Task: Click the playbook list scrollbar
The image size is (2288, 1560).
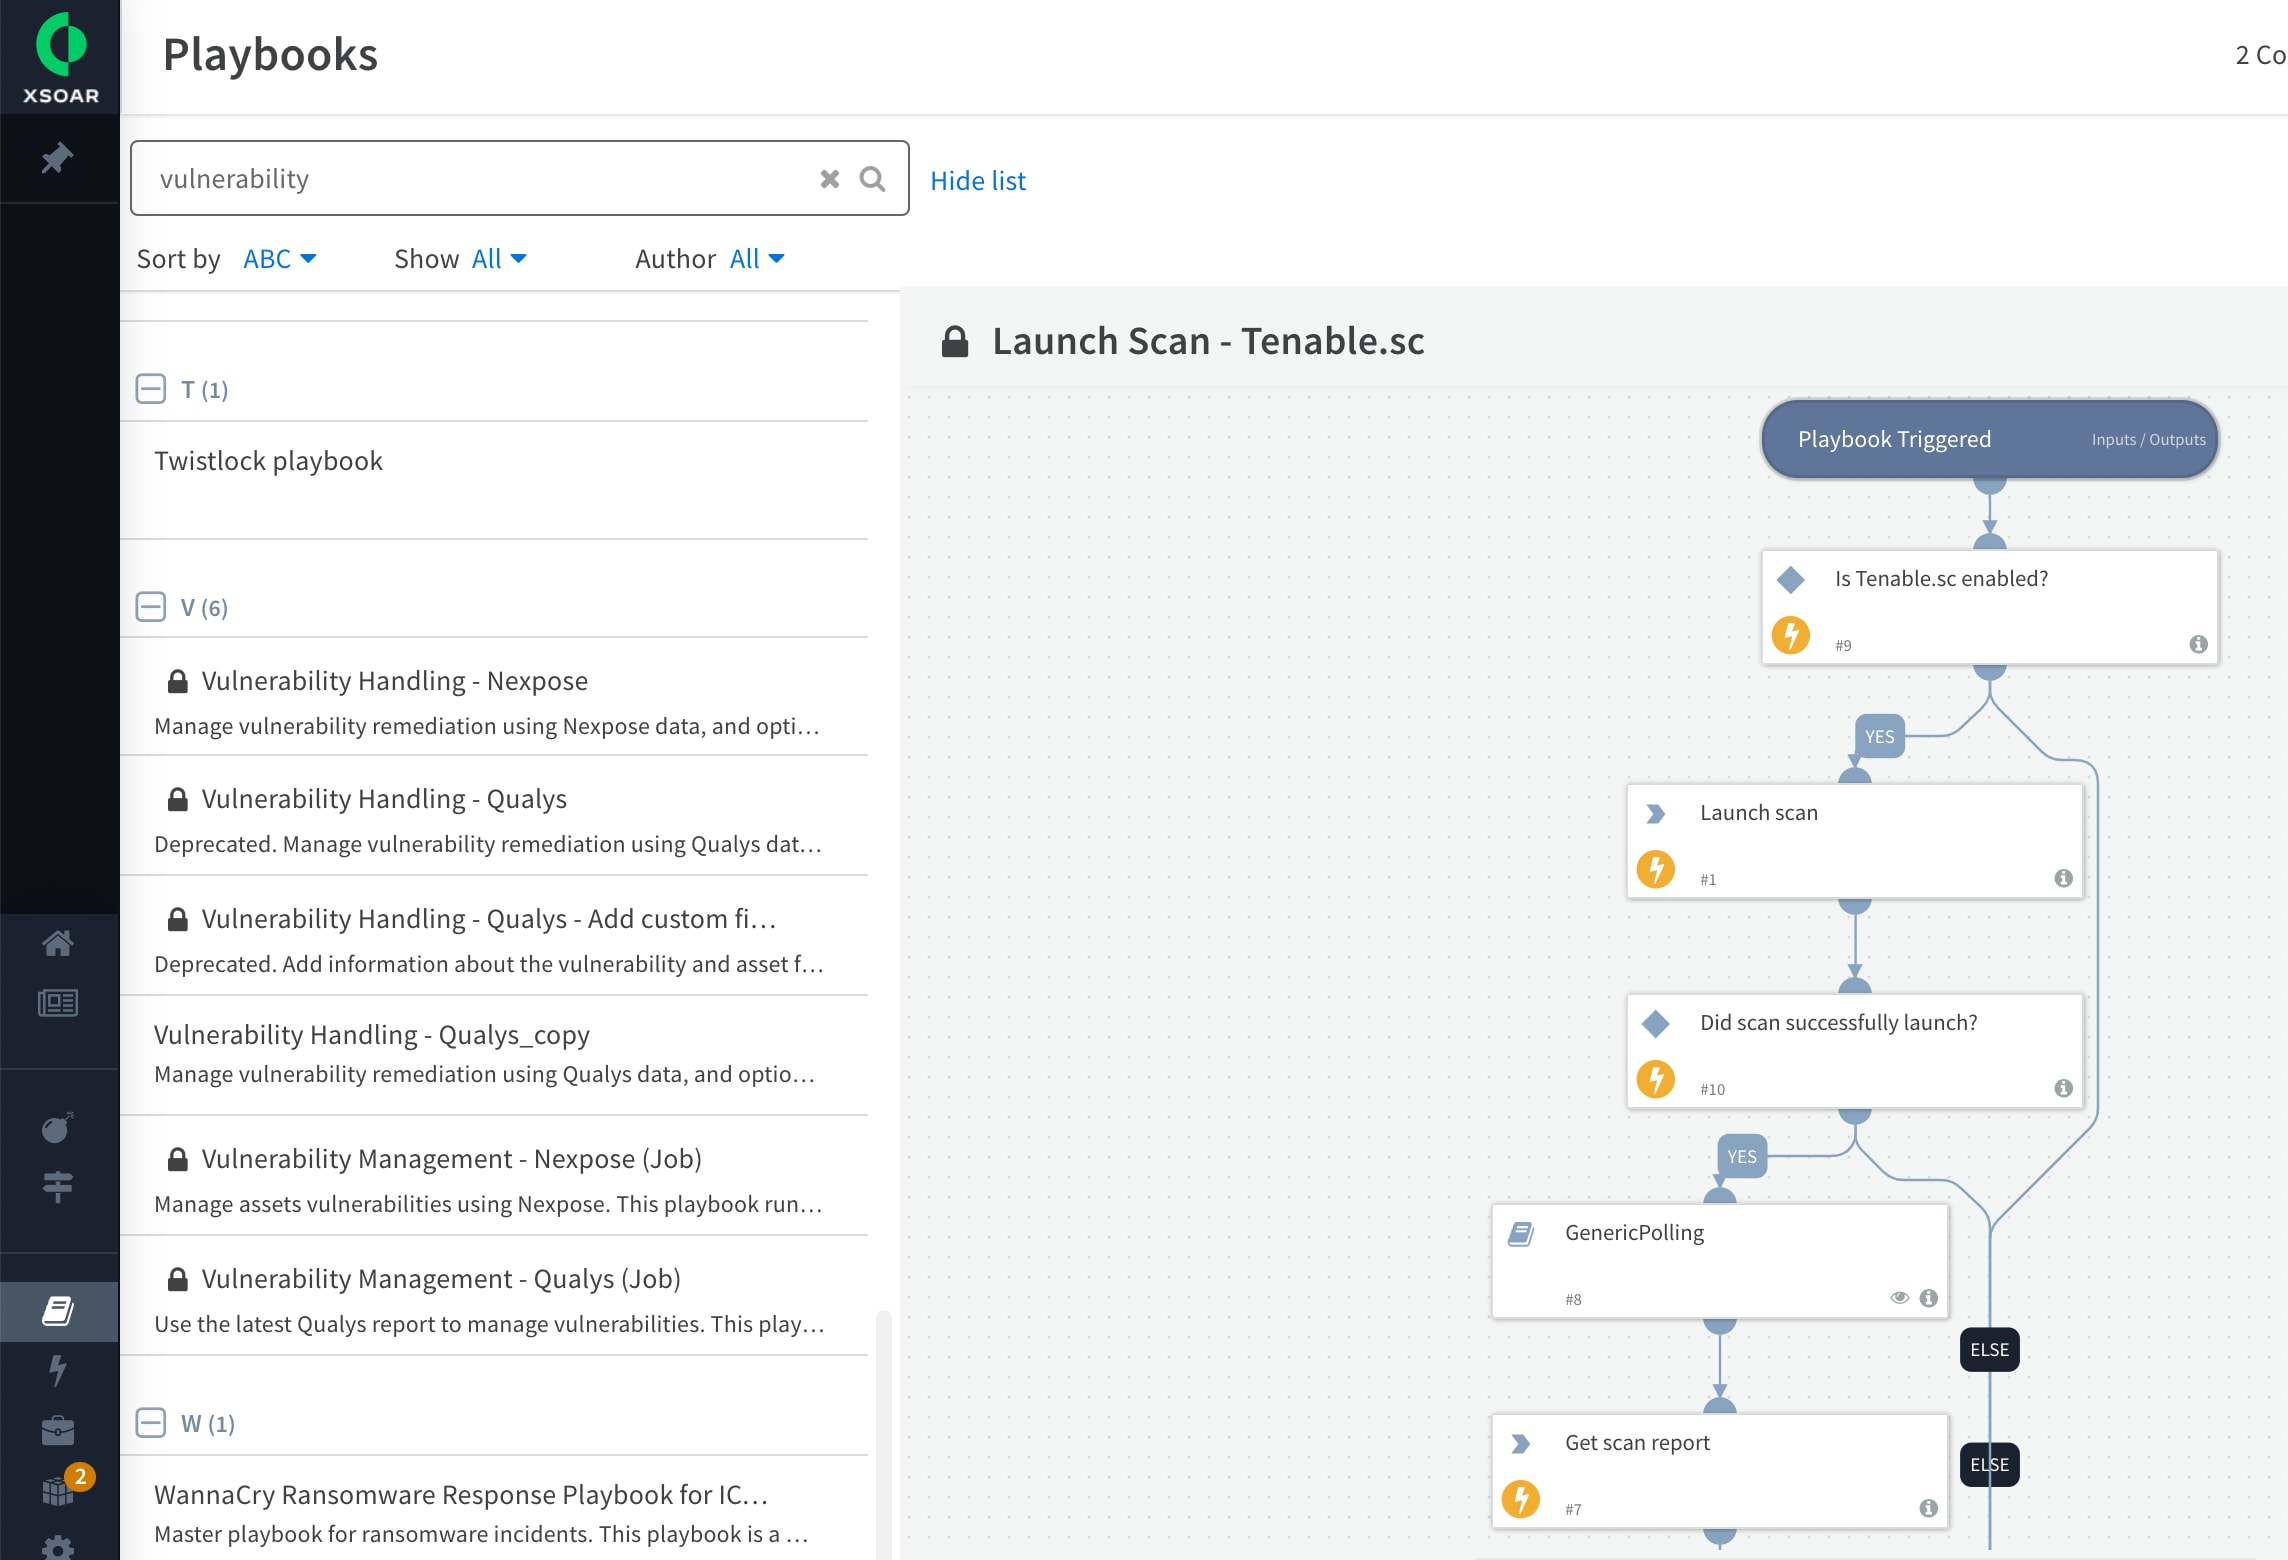Action: click(883, 1435)
